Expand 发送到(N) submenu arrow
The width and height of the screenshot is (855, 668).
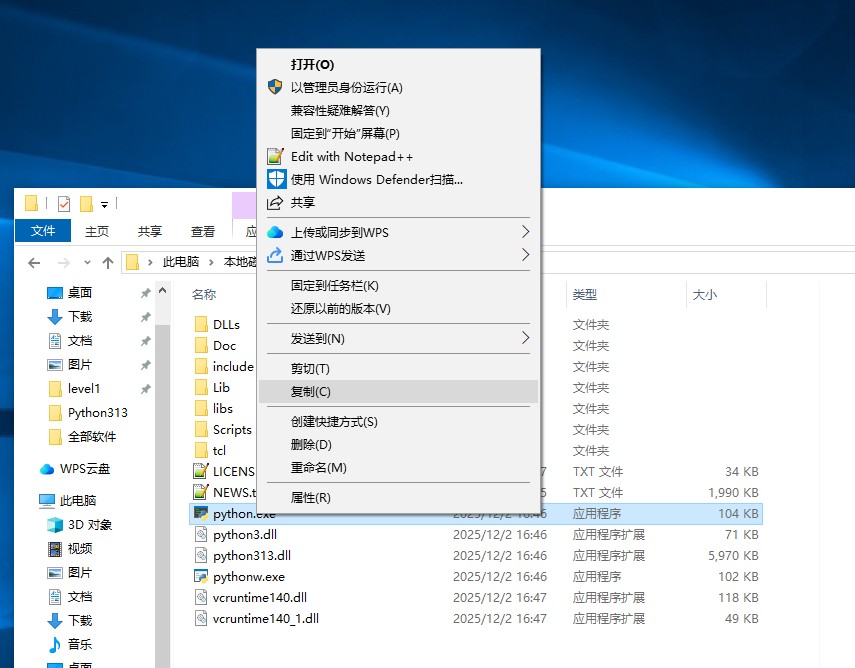pyautogui.click(x=525, y=338)
